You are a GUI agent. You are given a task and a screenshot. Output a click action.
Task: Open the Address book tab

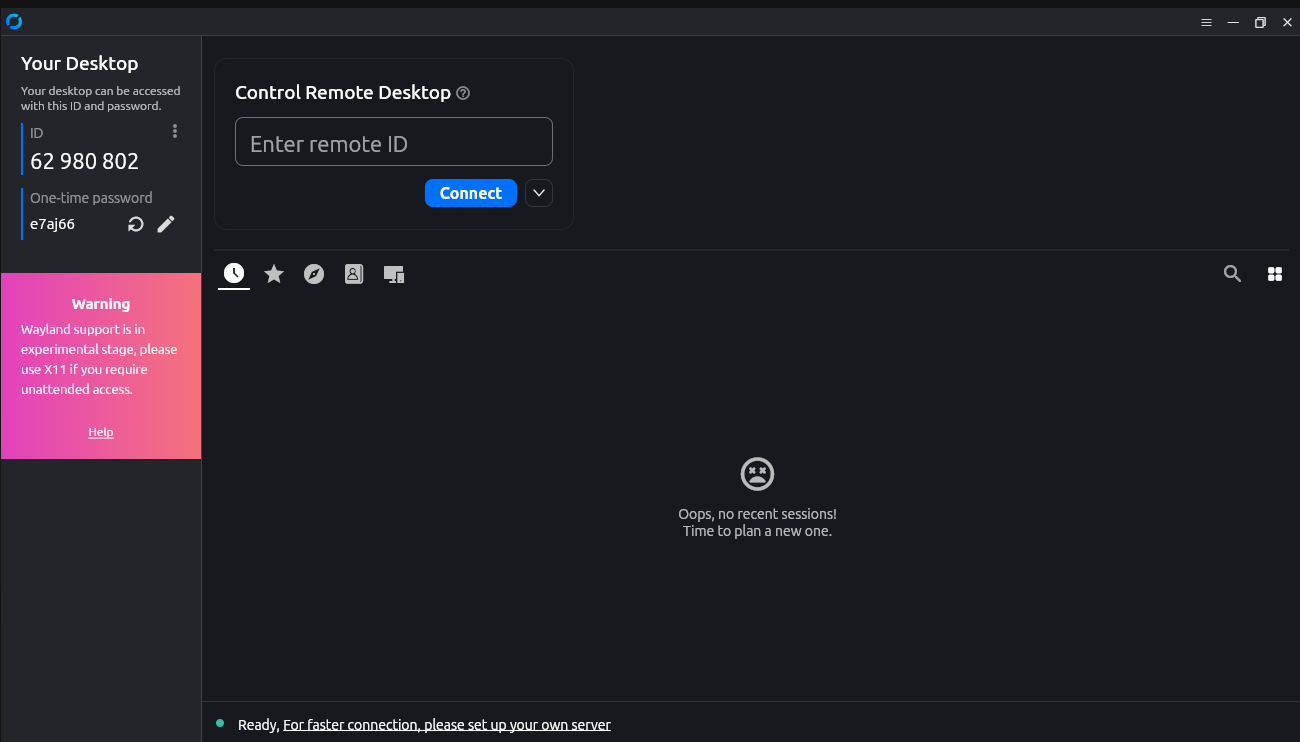pyautogui.click(x=354, y=274)
